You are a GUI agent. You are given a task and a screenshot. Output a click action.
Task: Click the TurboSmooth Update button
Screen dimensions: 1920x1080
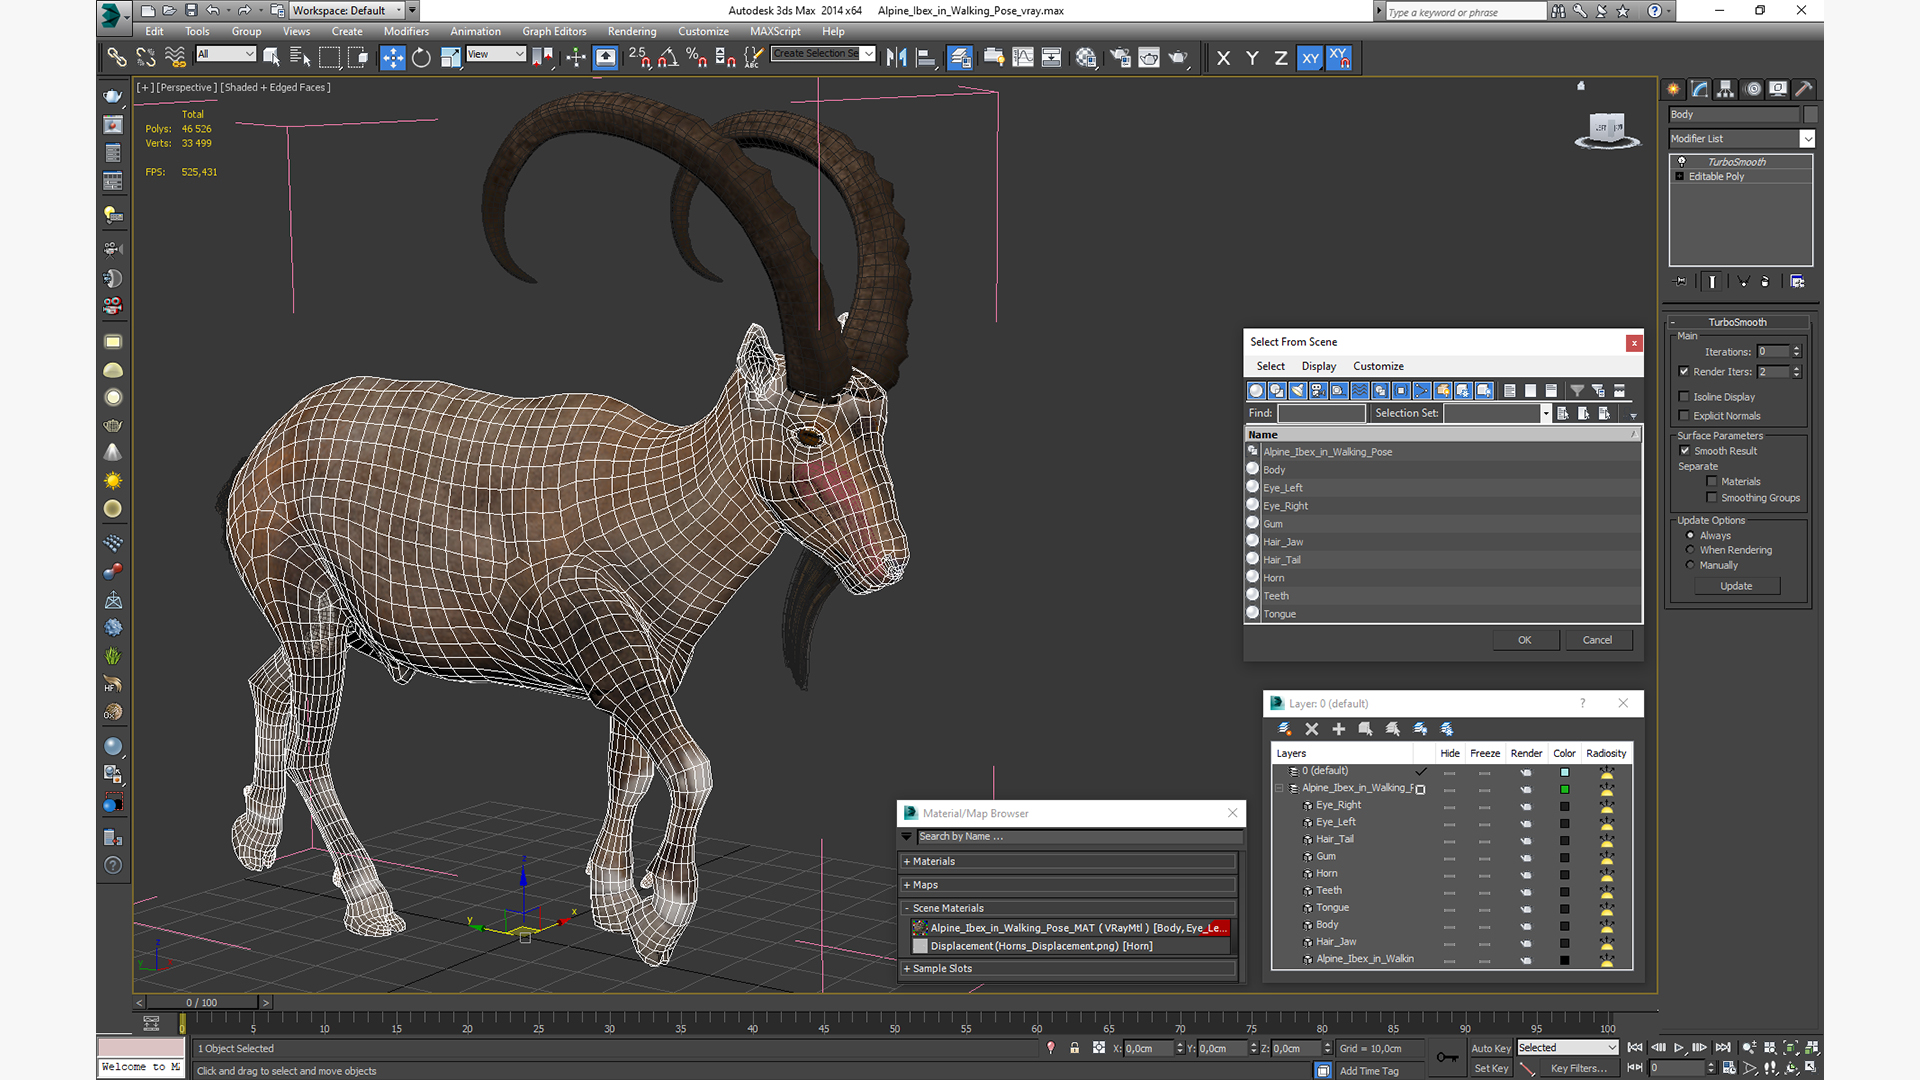click(x=1736, y=586)
